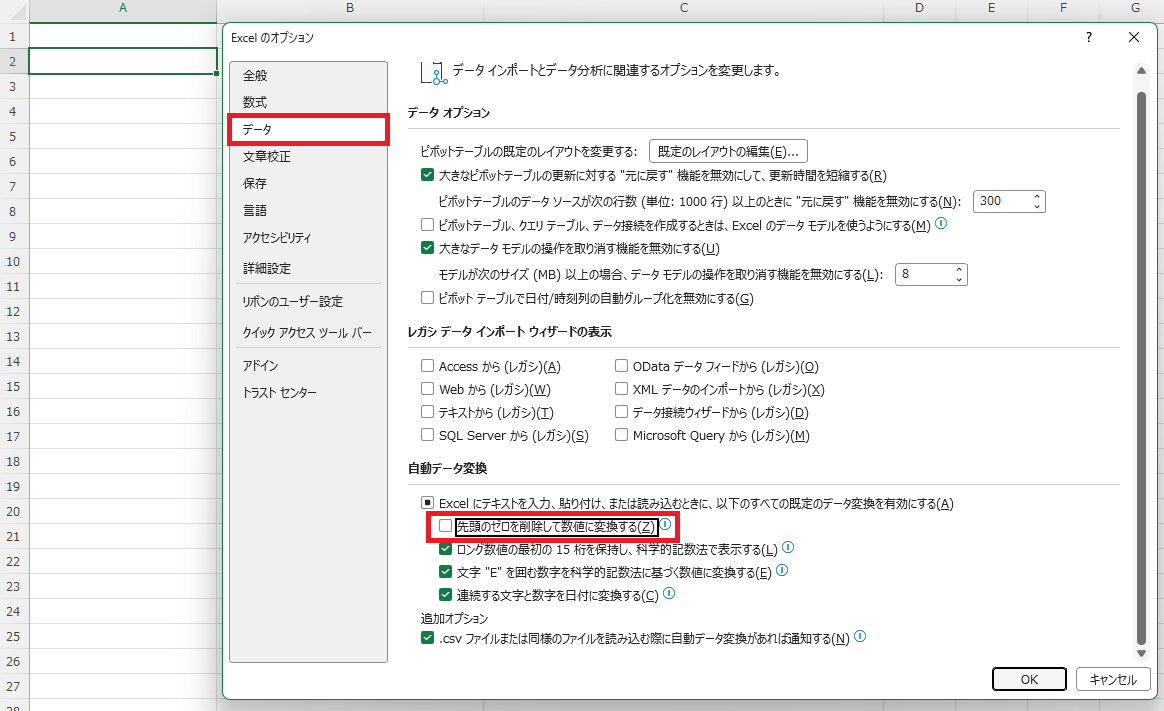Open リボンのユーザー設定 category
Screen dimensions: 1164x711
309,301
